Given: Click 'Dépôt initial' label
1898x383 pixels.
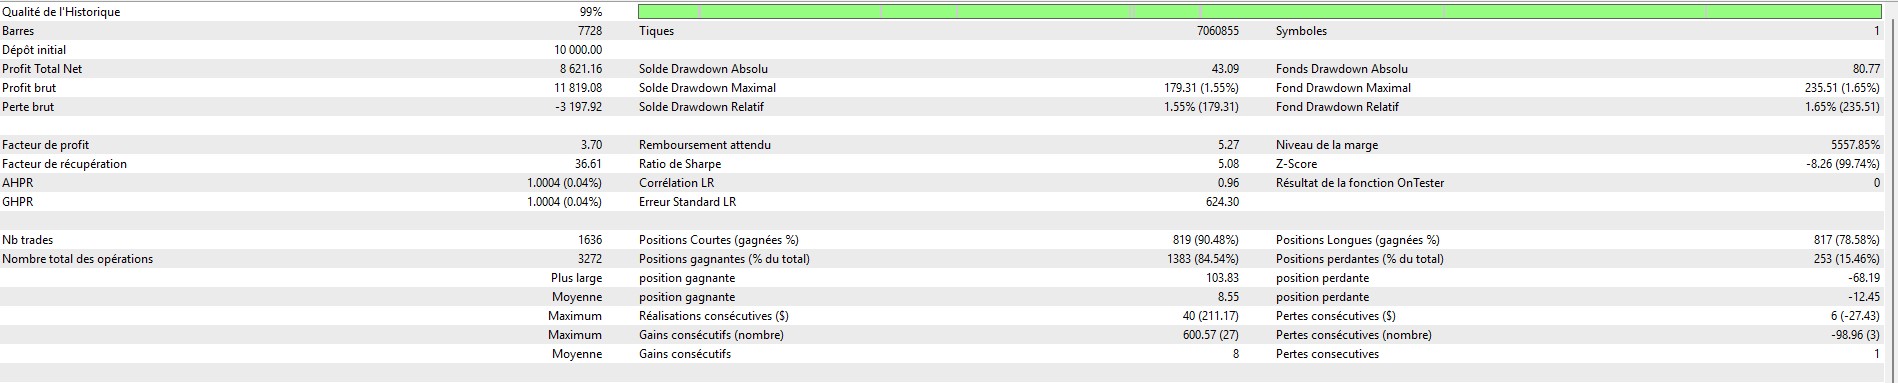Looking at the screenshot, I should (34, 50).
